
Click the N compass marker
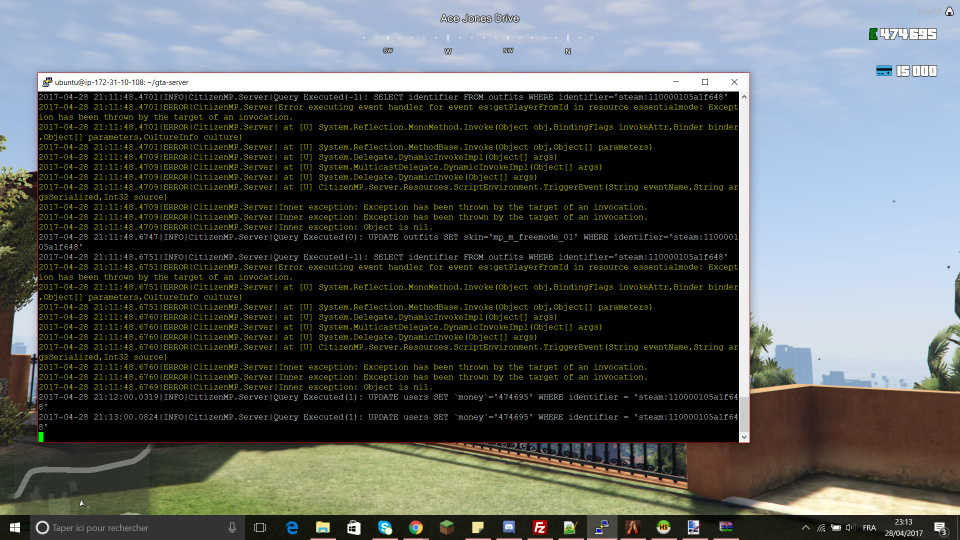[x=568, y=51]
